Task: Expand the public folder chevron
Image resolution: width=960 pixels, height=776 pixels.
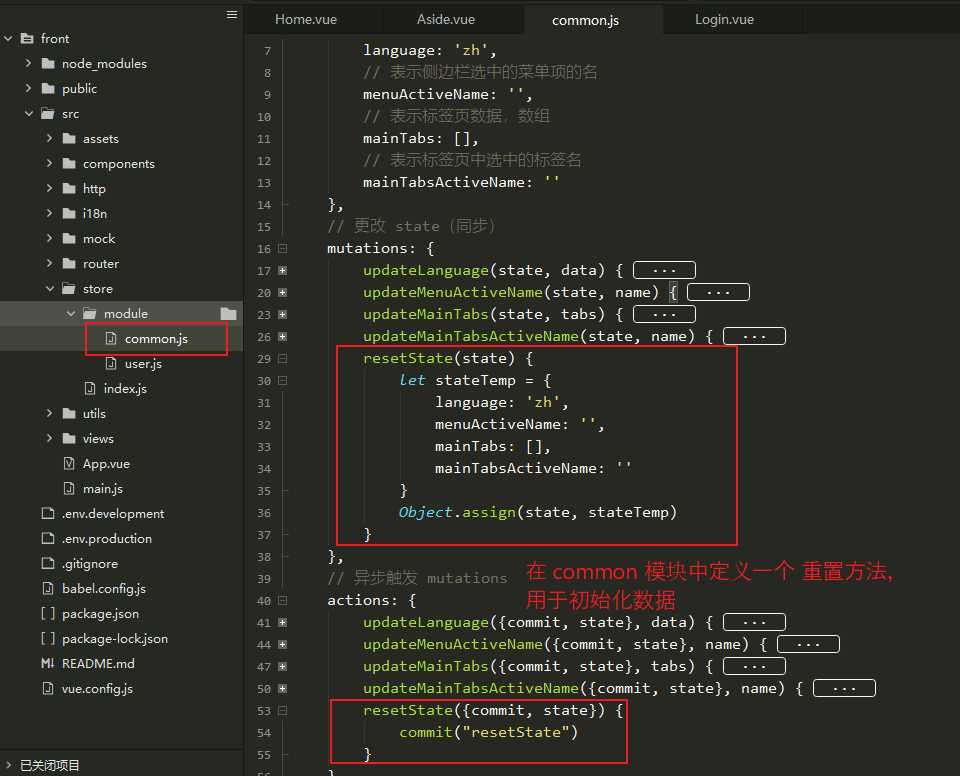Action: click(28, 88)
